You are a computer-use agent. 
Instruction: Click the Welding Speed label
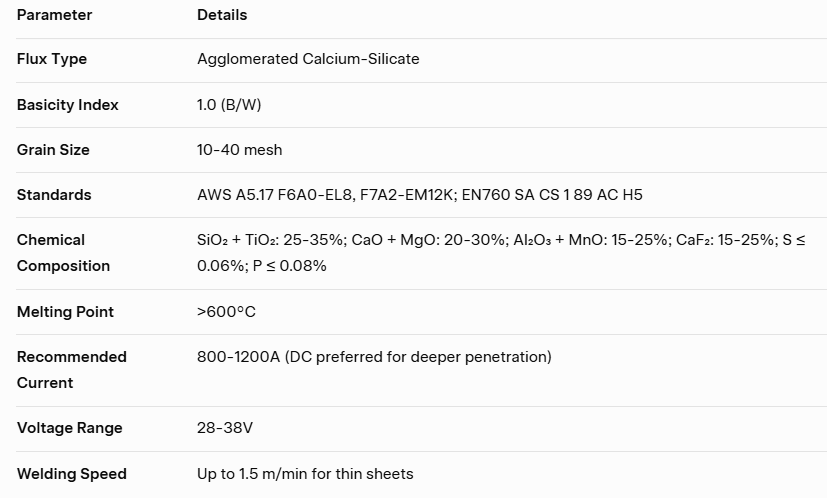[x=71, y=474]
